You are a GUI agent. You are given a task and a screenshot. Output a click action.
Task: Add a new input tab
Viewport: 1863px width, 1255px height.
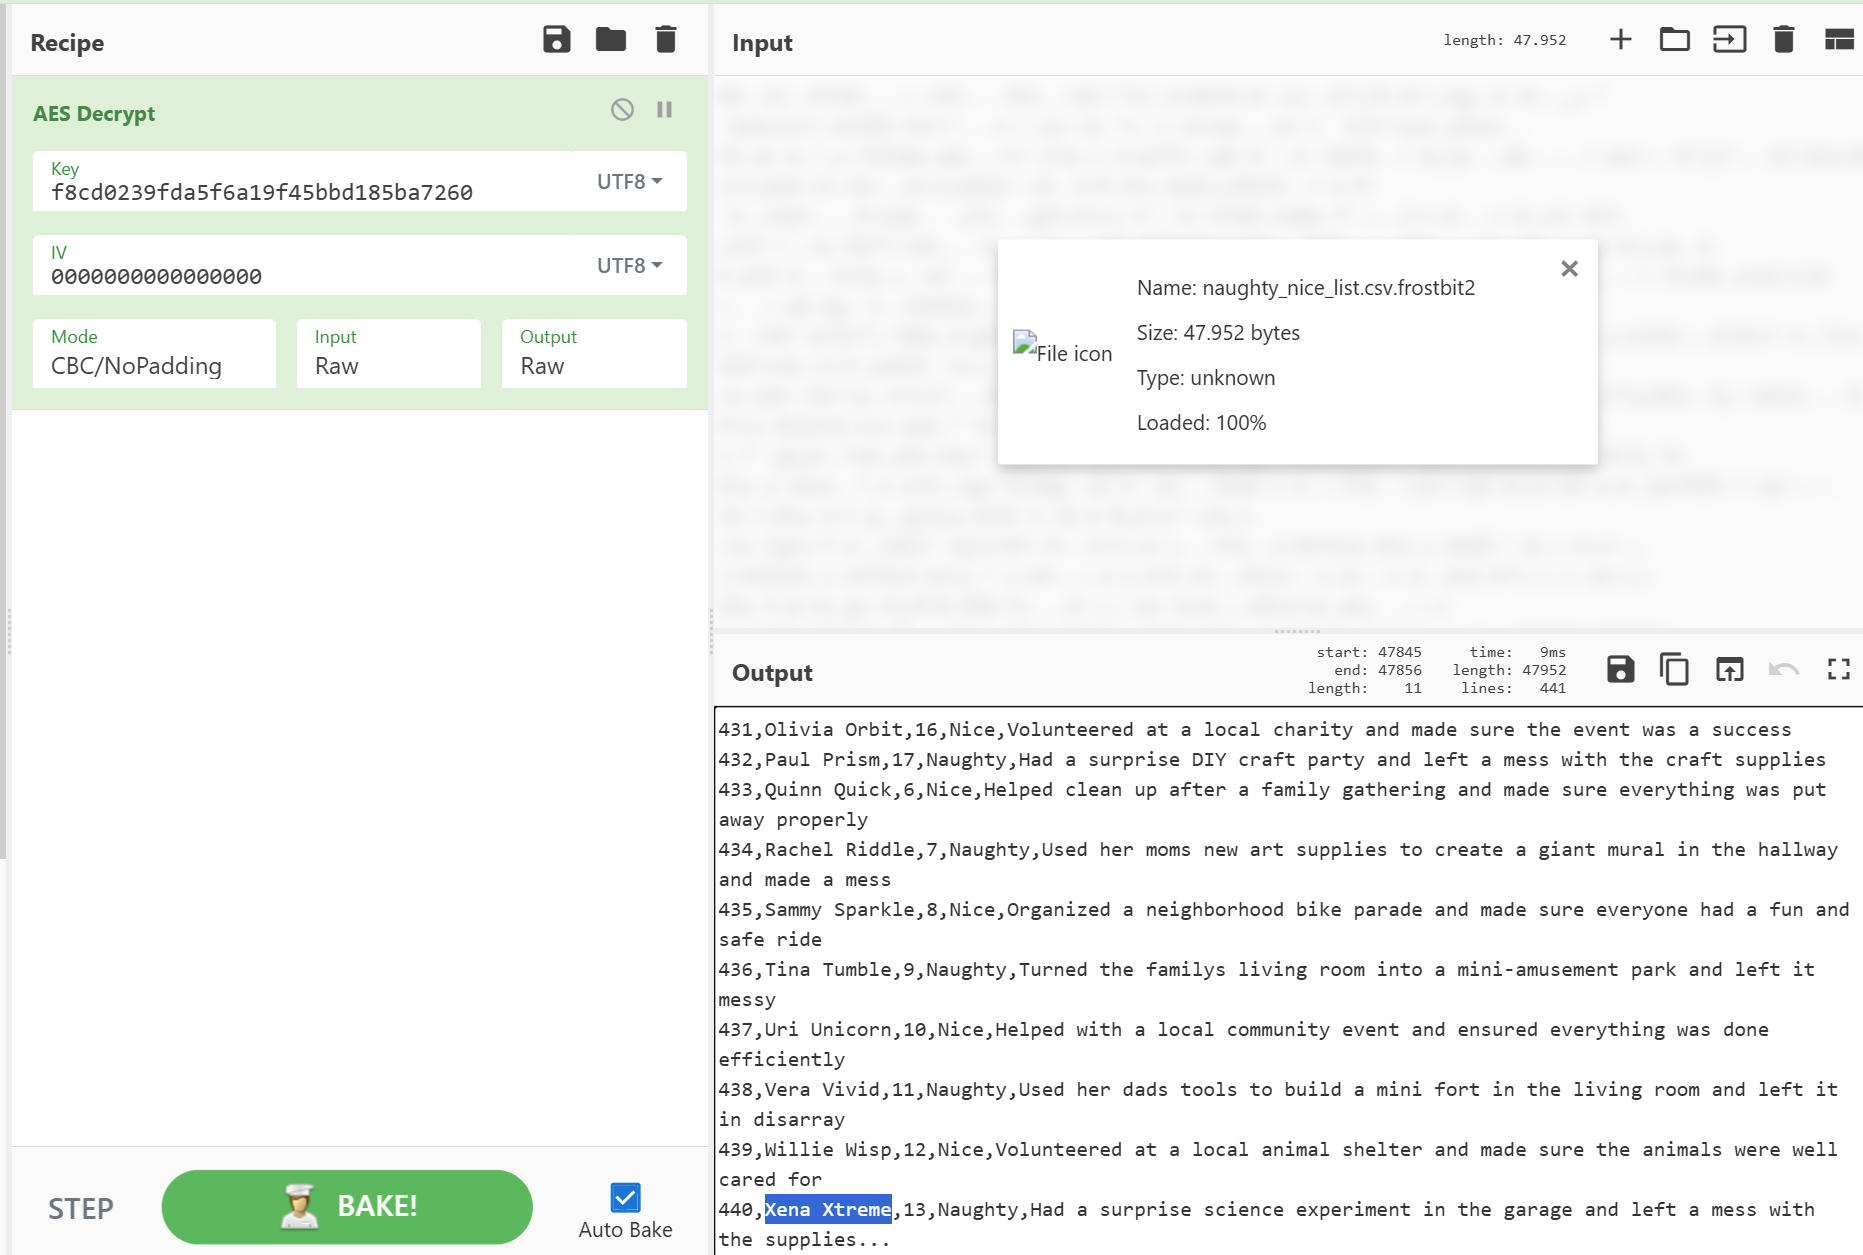pos(1620,40)
